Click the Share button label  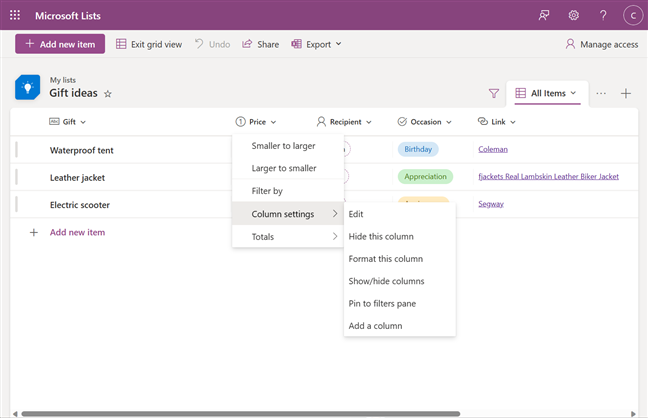[268, 44]
